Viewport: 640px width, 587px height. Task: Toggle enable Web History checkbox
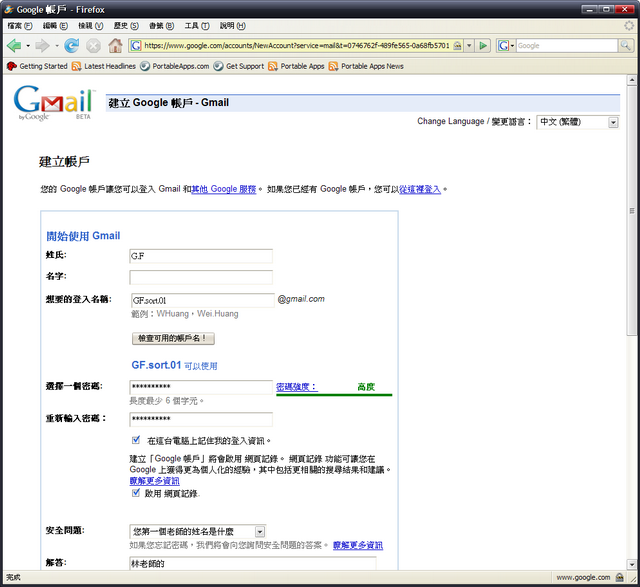(136, 493)
